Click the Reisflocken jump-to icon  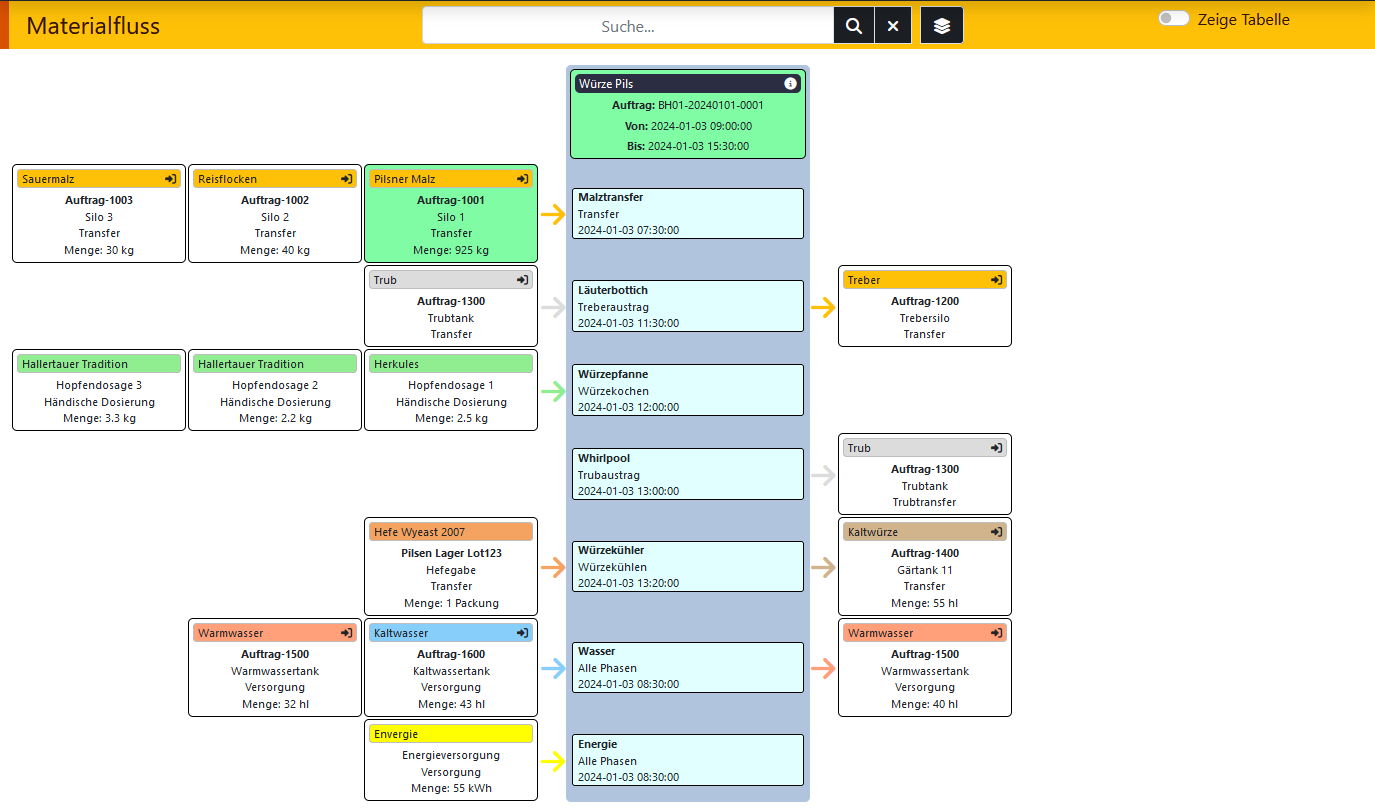pyautogui.click(x=347, y=179)
